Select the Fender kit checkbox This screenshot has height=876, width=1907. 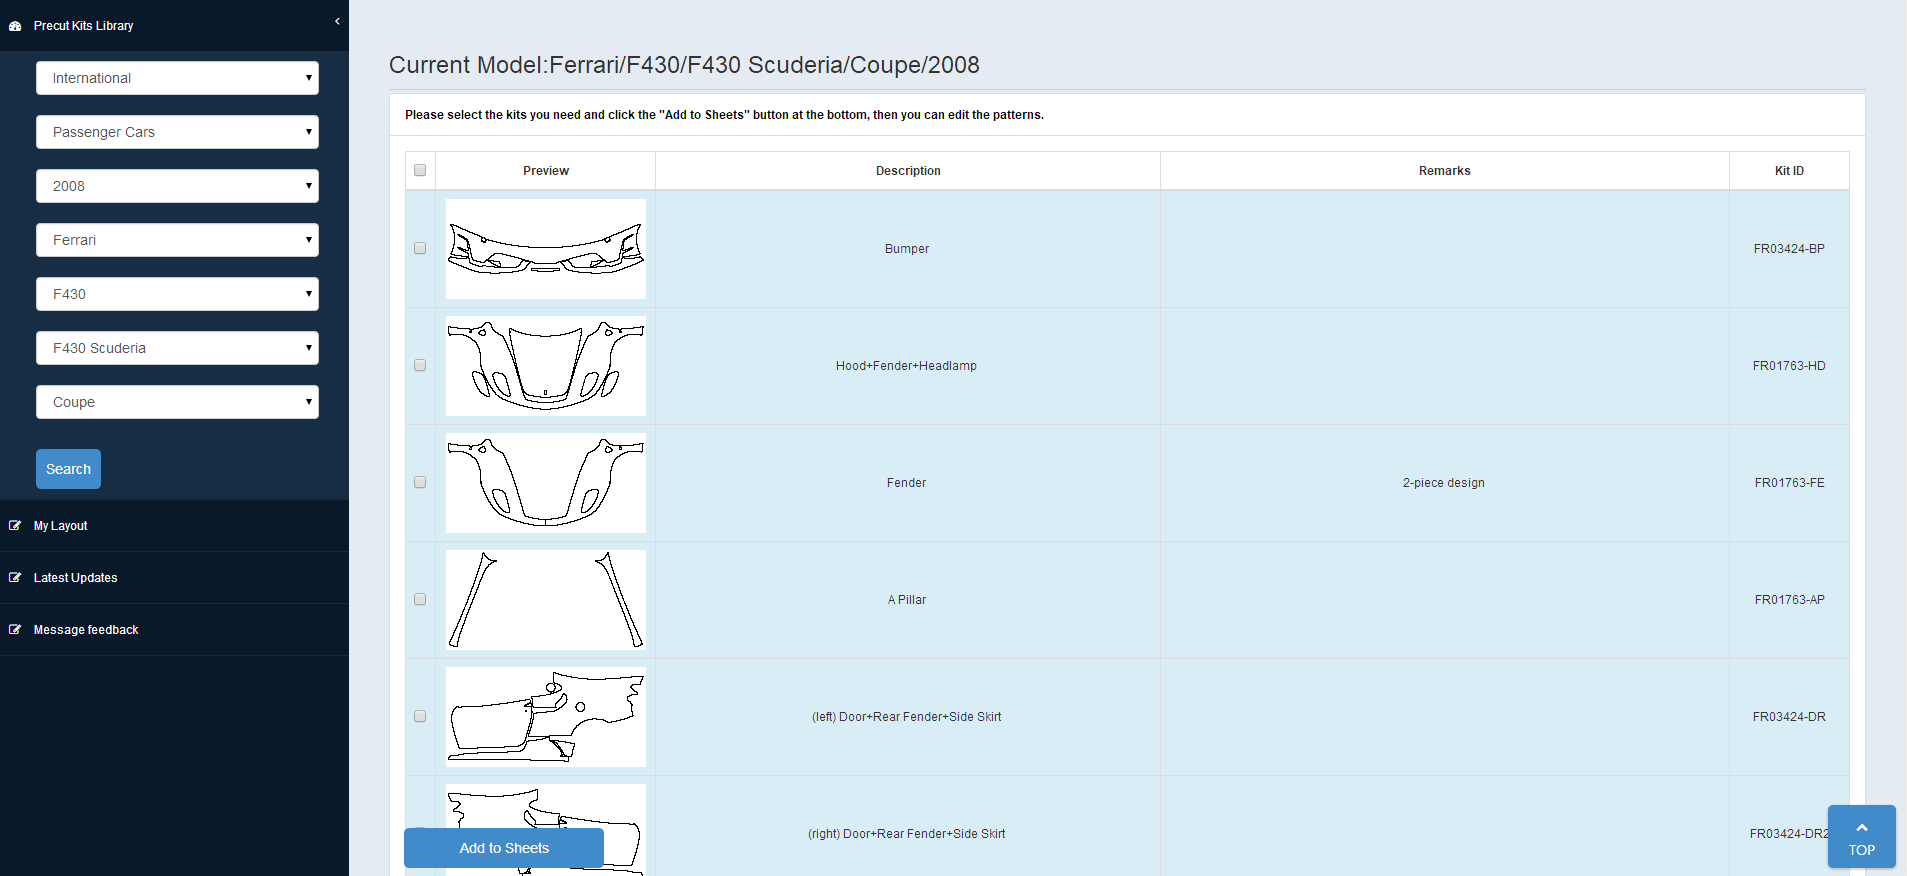[x=420, y=483]
